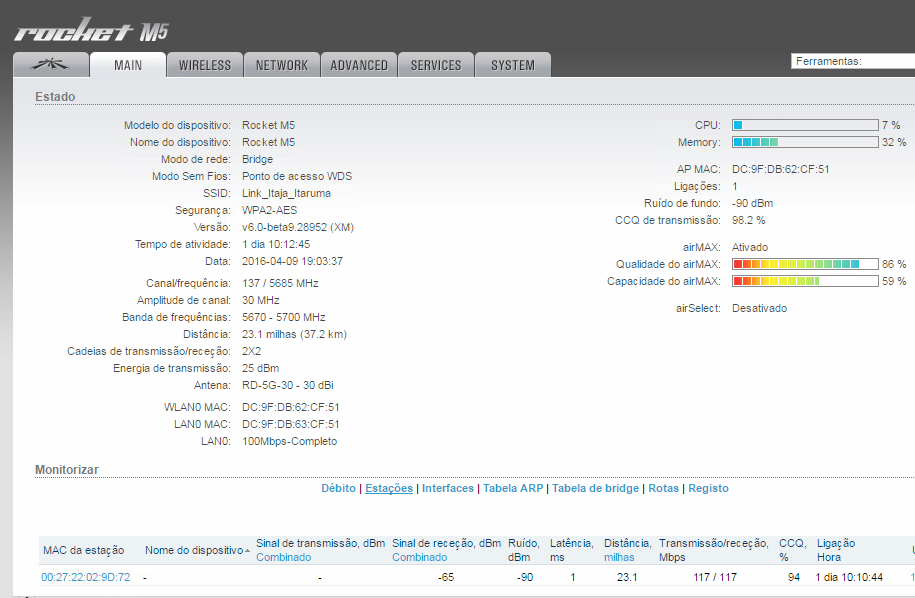Open the SERVICES tab
The width and height of the screenshot is (915, 598).
[436, 65]
